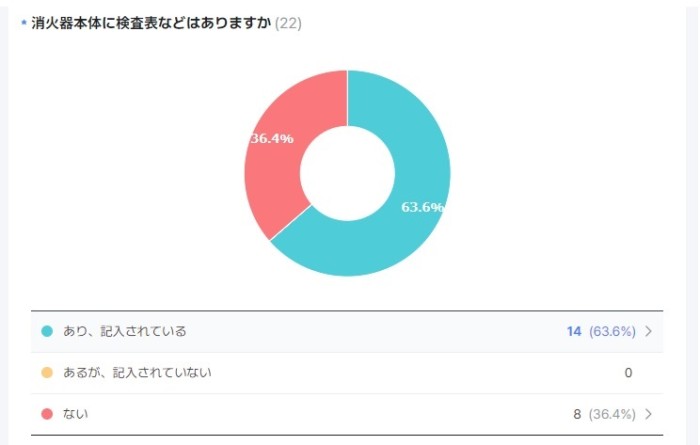The image size is (700, 445).
Task: Click the question title 消火器本体に検査表などはありますか
Action: (151, 23)
